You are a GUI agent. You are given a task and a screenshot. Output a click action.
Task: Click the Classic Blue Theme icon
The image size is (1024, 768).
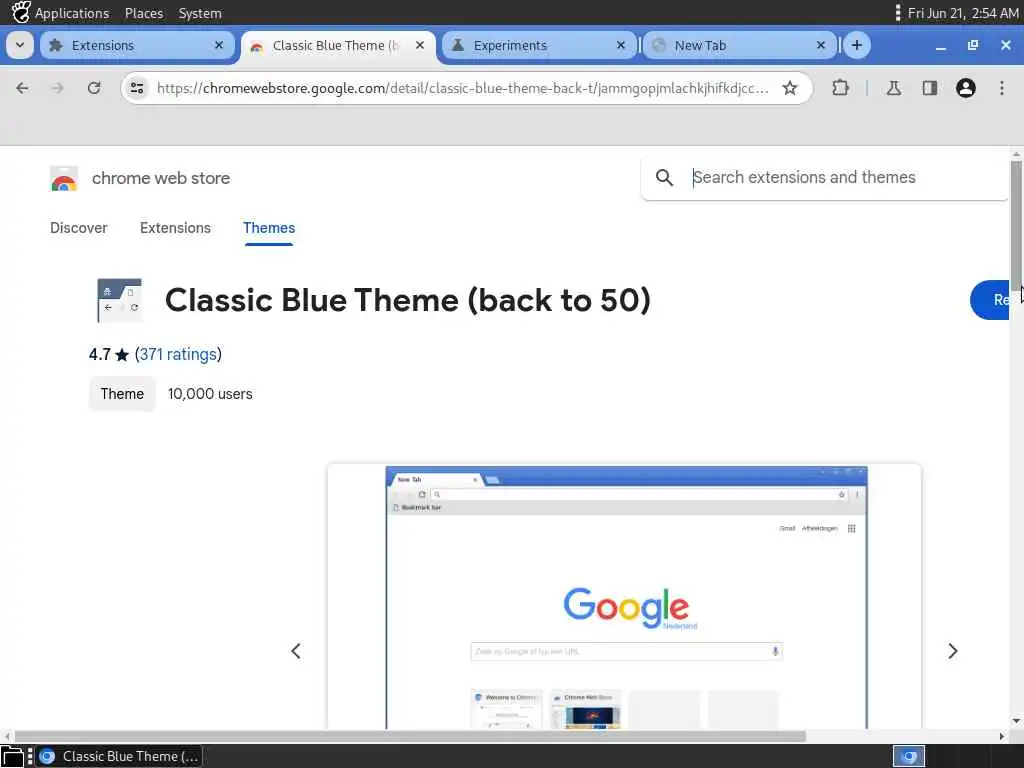[120, 300]
